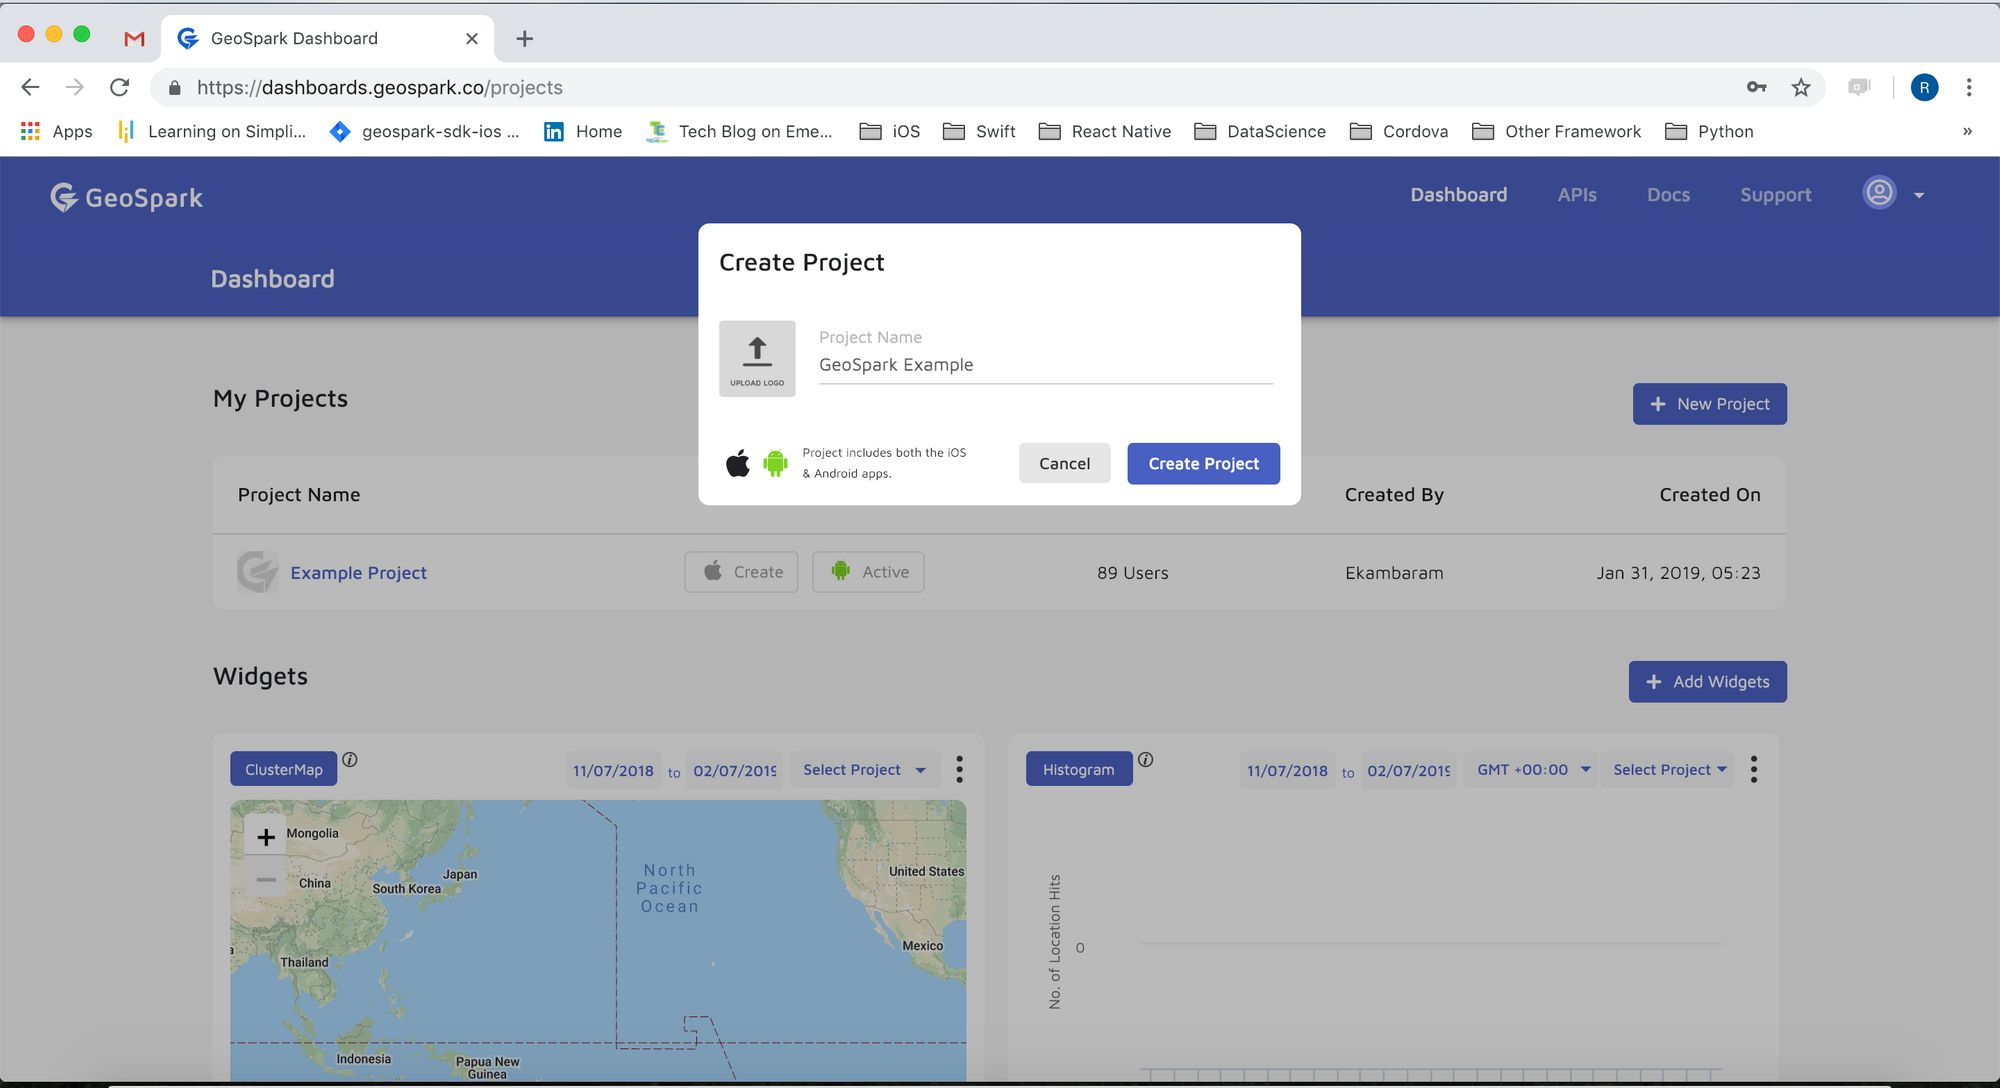
Task: Go back in browser history
Action: pos(30,87)
